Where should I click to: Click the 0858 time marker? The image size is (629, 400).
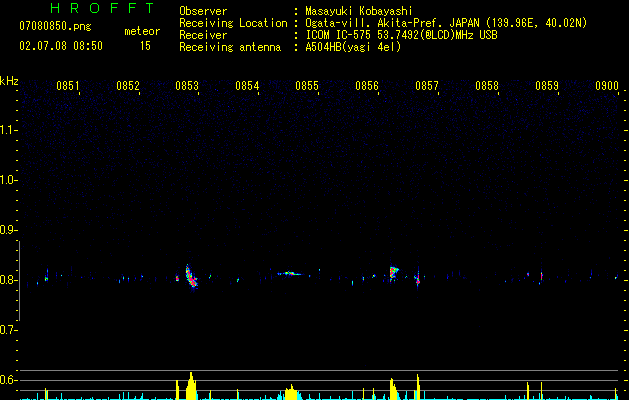487,86
